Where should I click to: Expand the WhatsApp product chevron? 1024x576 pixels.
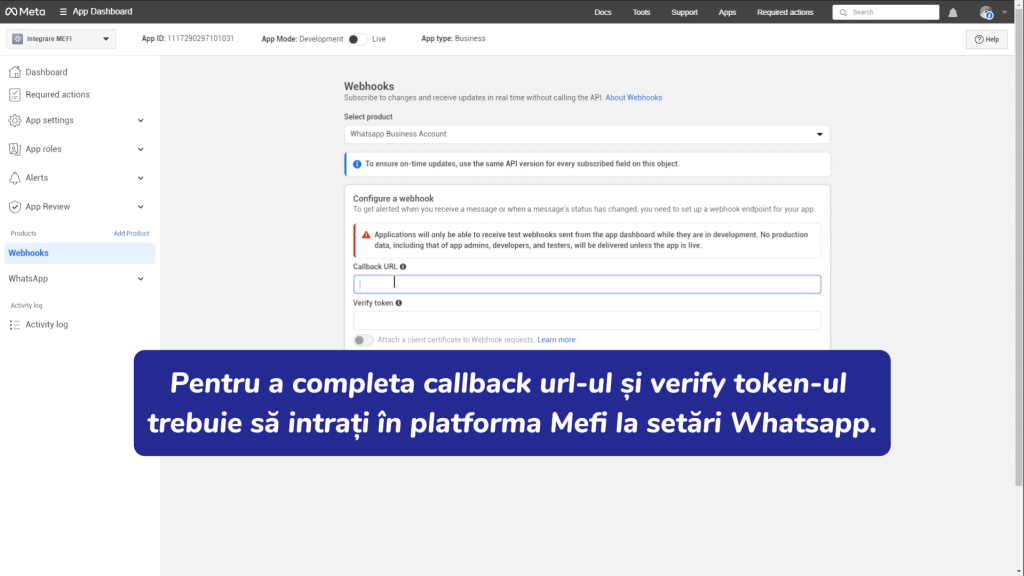140,279
